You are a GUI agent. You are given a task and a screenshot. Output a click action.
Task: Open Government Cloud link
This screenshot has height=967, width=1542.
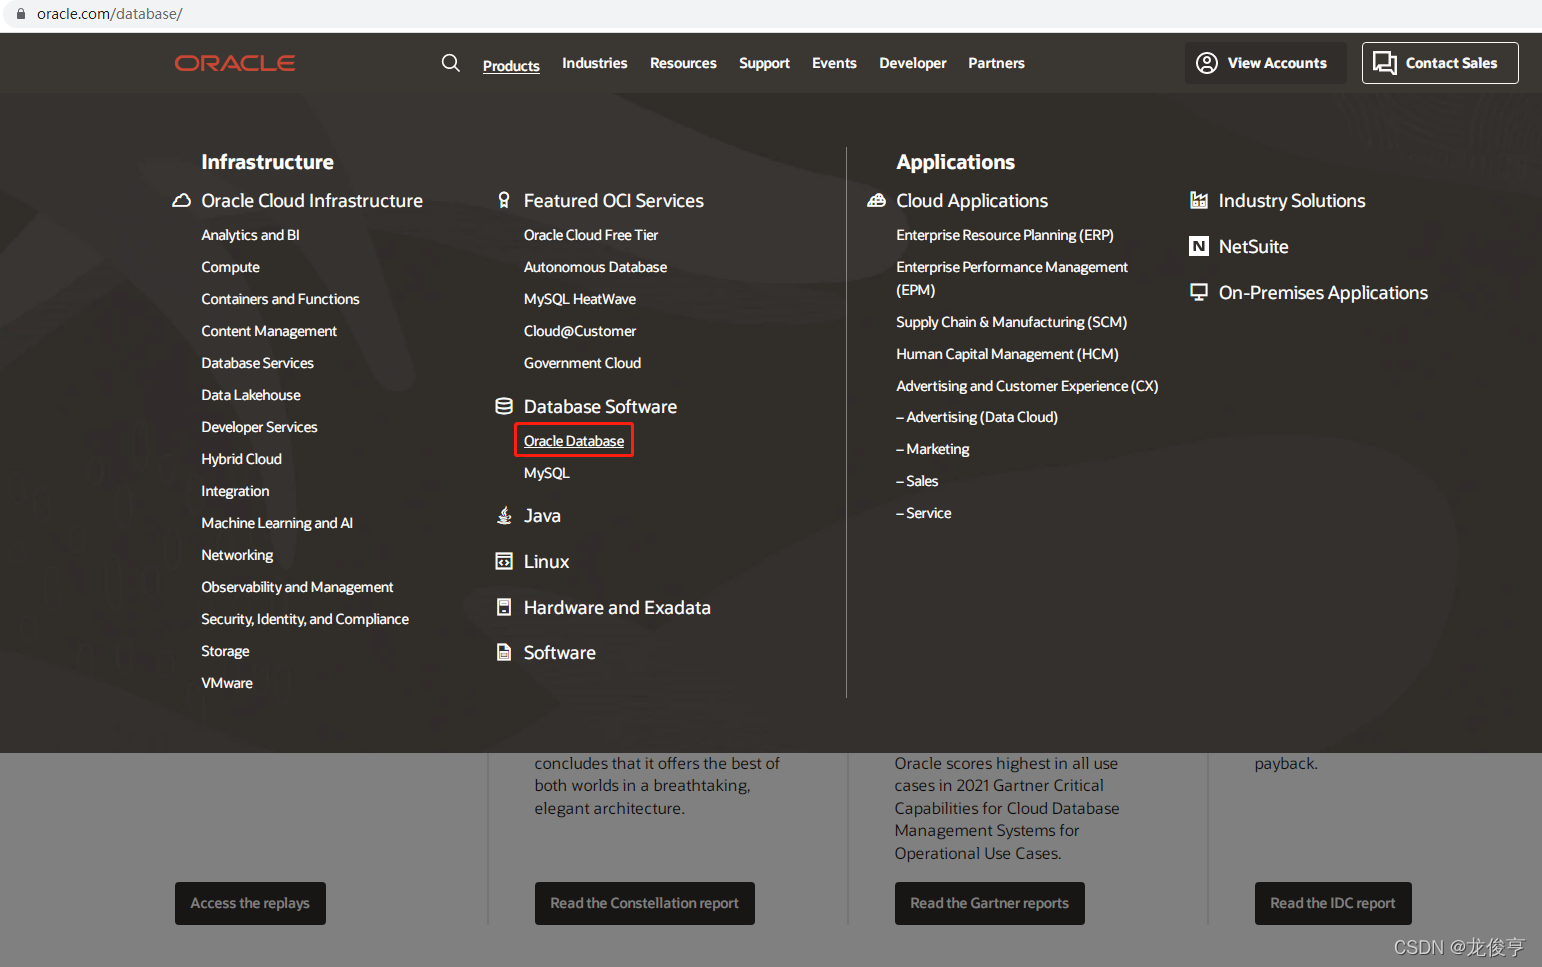(582, 363)
